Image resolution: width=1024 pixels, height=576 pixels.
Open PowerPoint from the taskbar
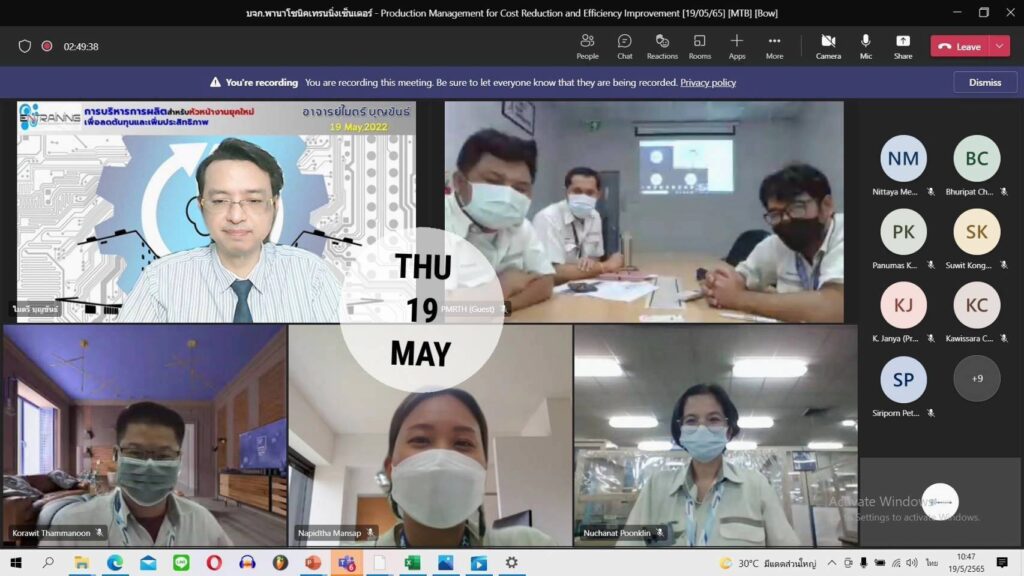point(313,562)
